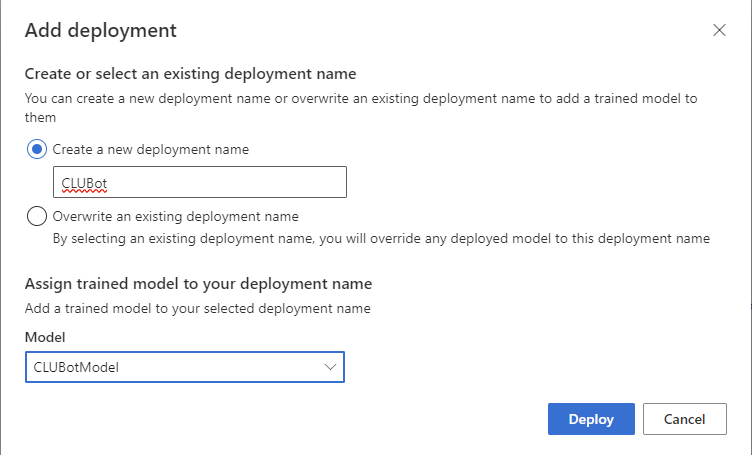Click the Deploy button
The image size is (752, 455).
pos(591,419)
